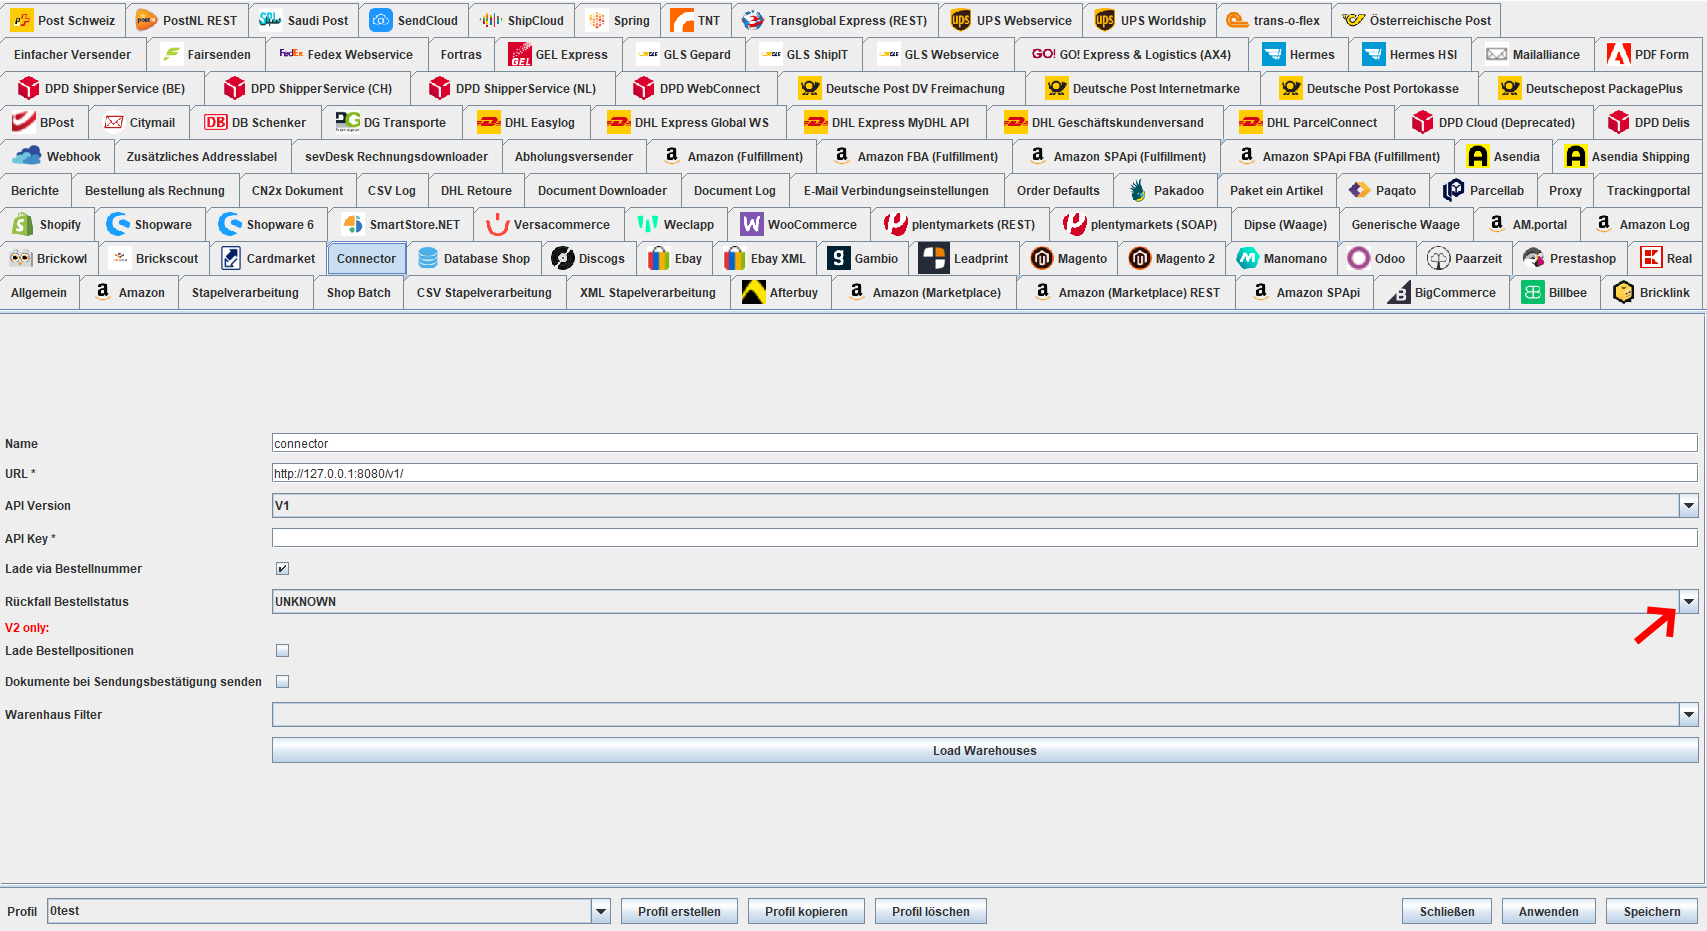Open the BigCommerce tab icon
This screenshot has height=931, width=1707.
[x=1399, y=292]
